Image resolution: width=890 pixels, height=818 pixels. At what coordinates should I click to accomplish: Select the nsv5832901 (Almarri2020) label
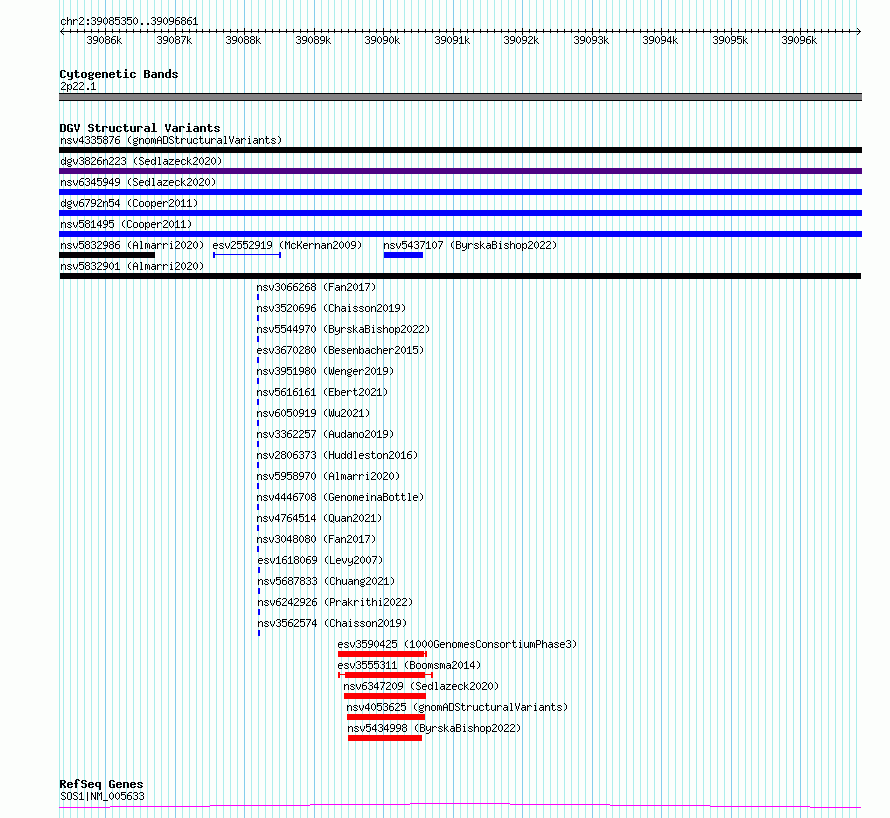coord(132,266)
